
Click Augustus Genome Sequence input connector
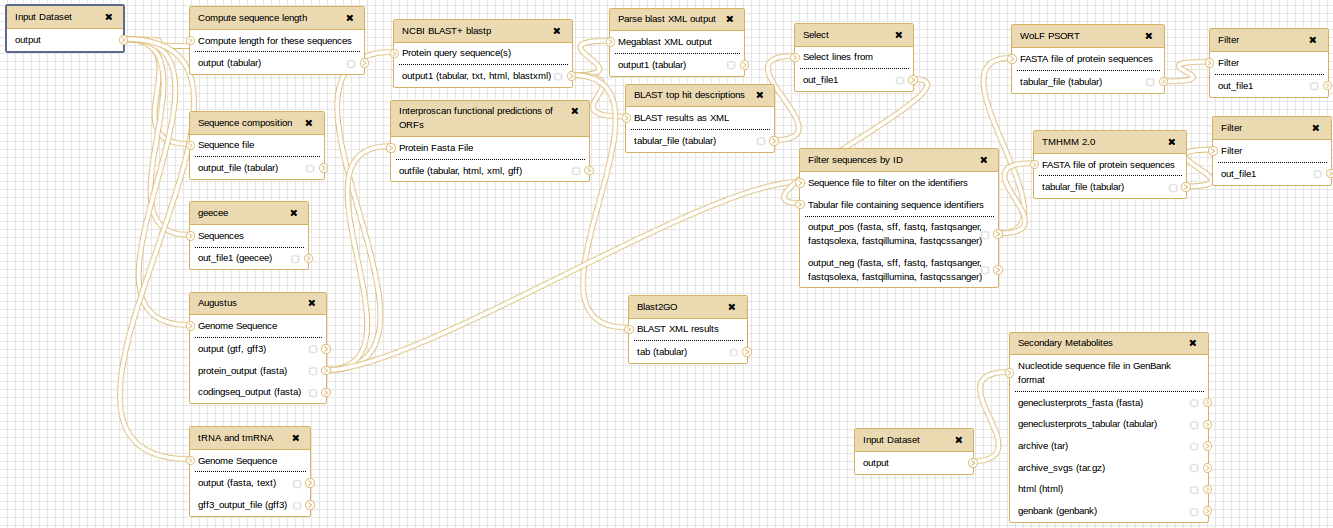189,326
